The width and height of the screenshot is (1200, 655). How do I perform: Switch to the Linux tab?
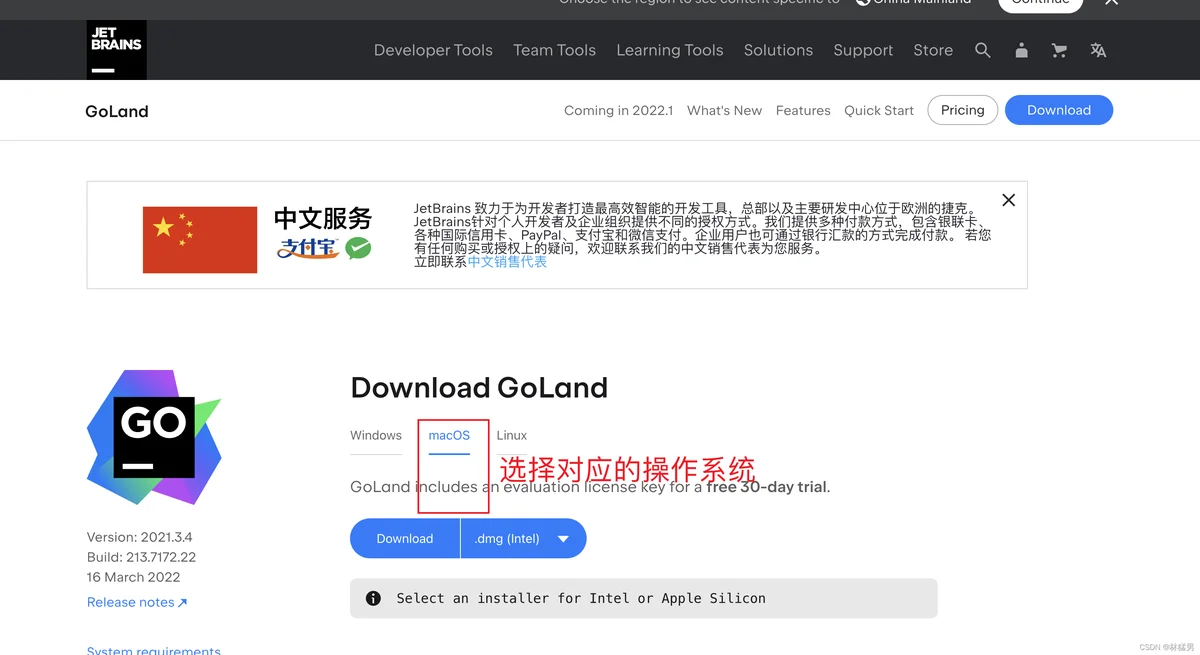click(512, 435)
